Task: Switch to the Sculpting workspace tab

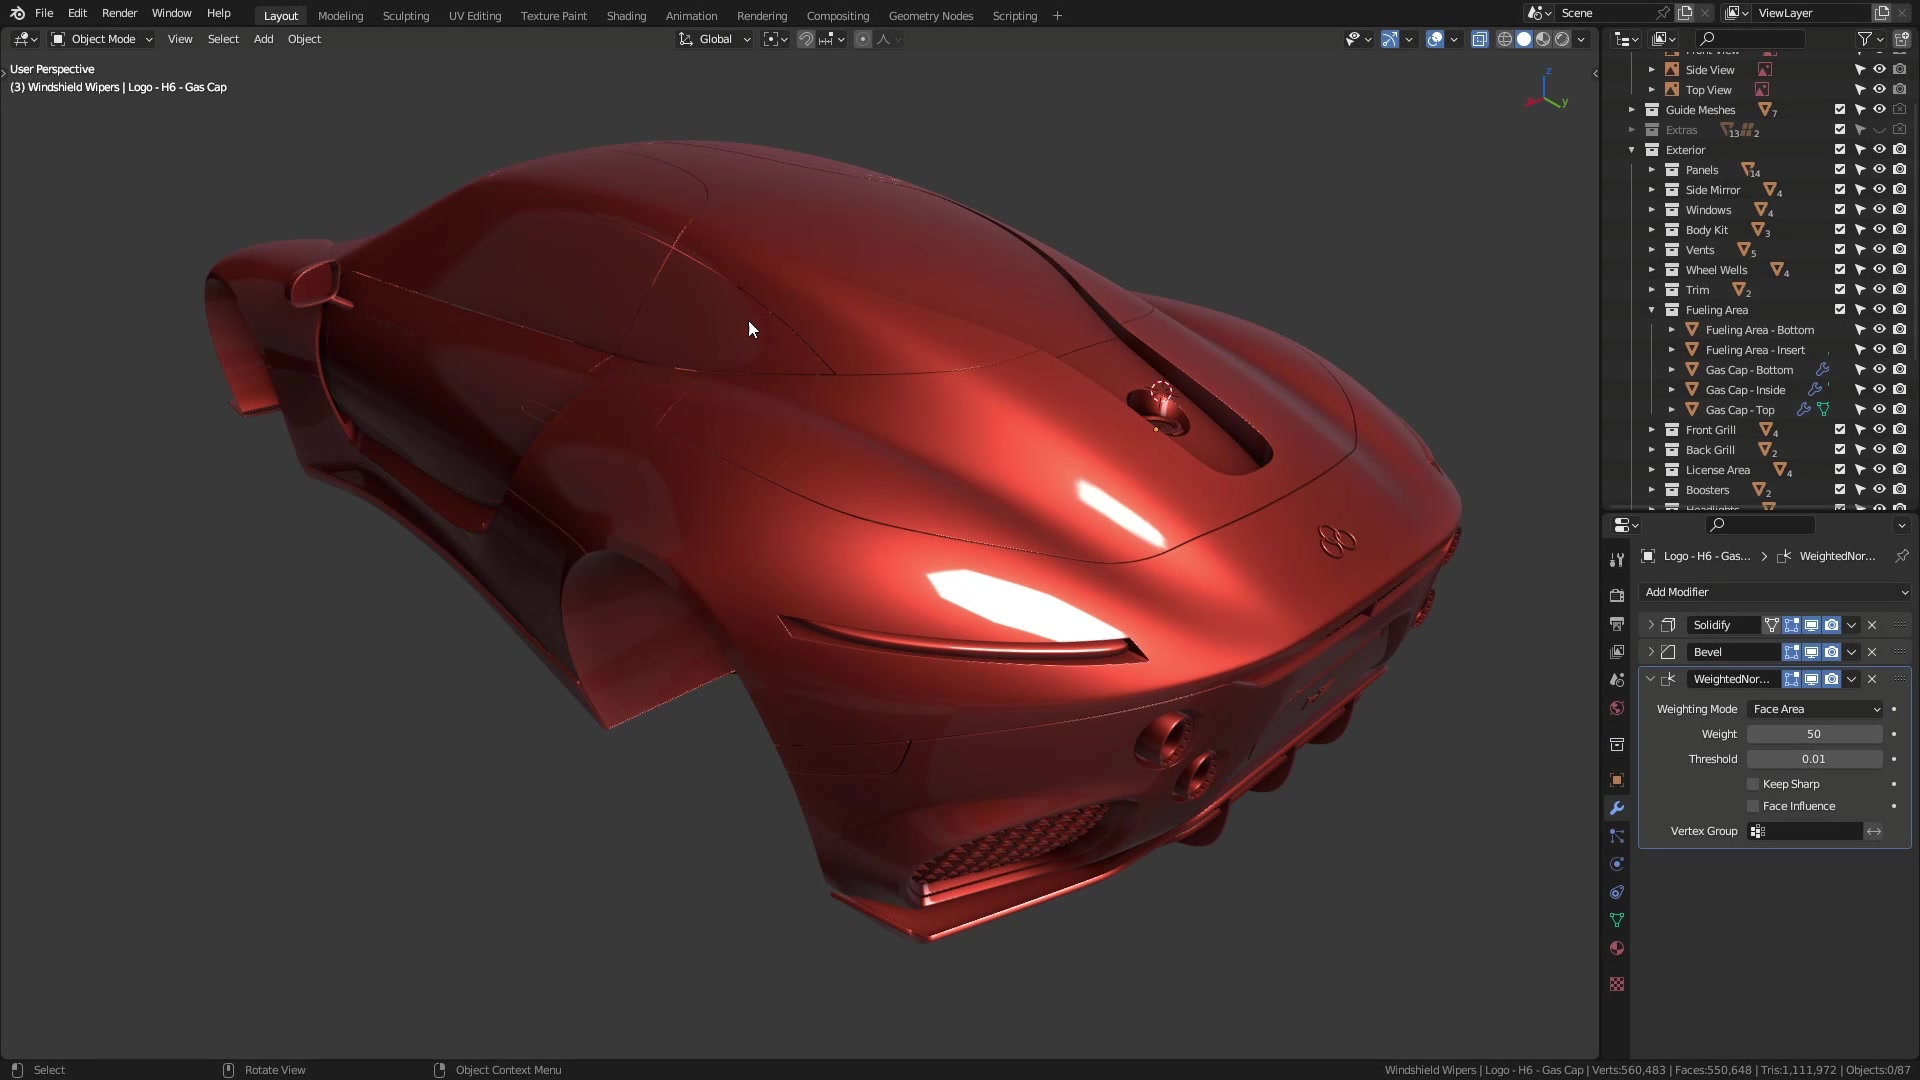Action: [406, 15]
